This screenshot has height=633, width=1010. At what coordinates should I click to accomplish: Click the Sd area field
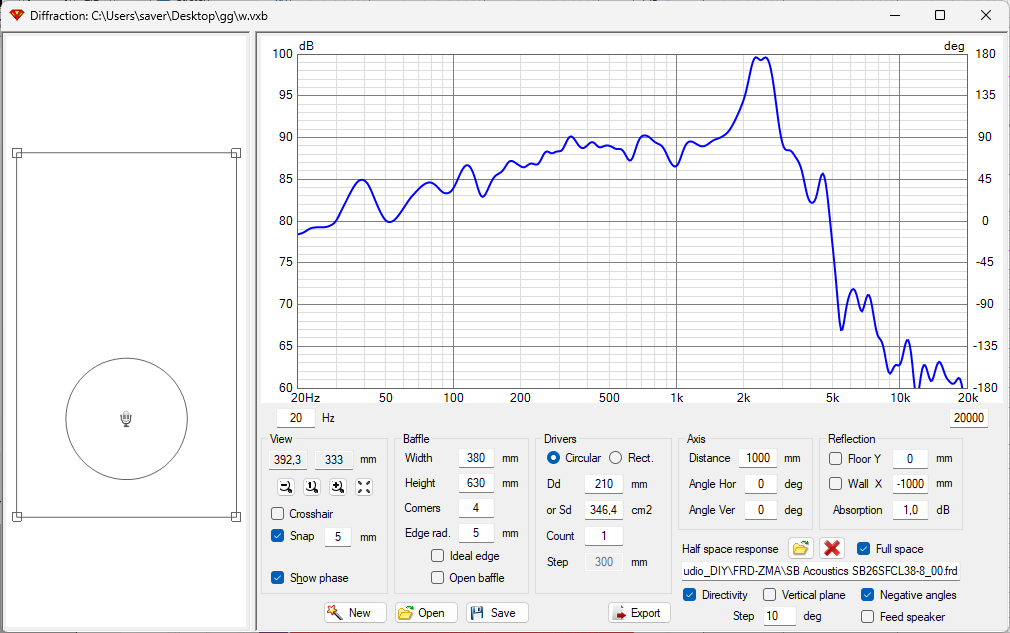[604, 510]
